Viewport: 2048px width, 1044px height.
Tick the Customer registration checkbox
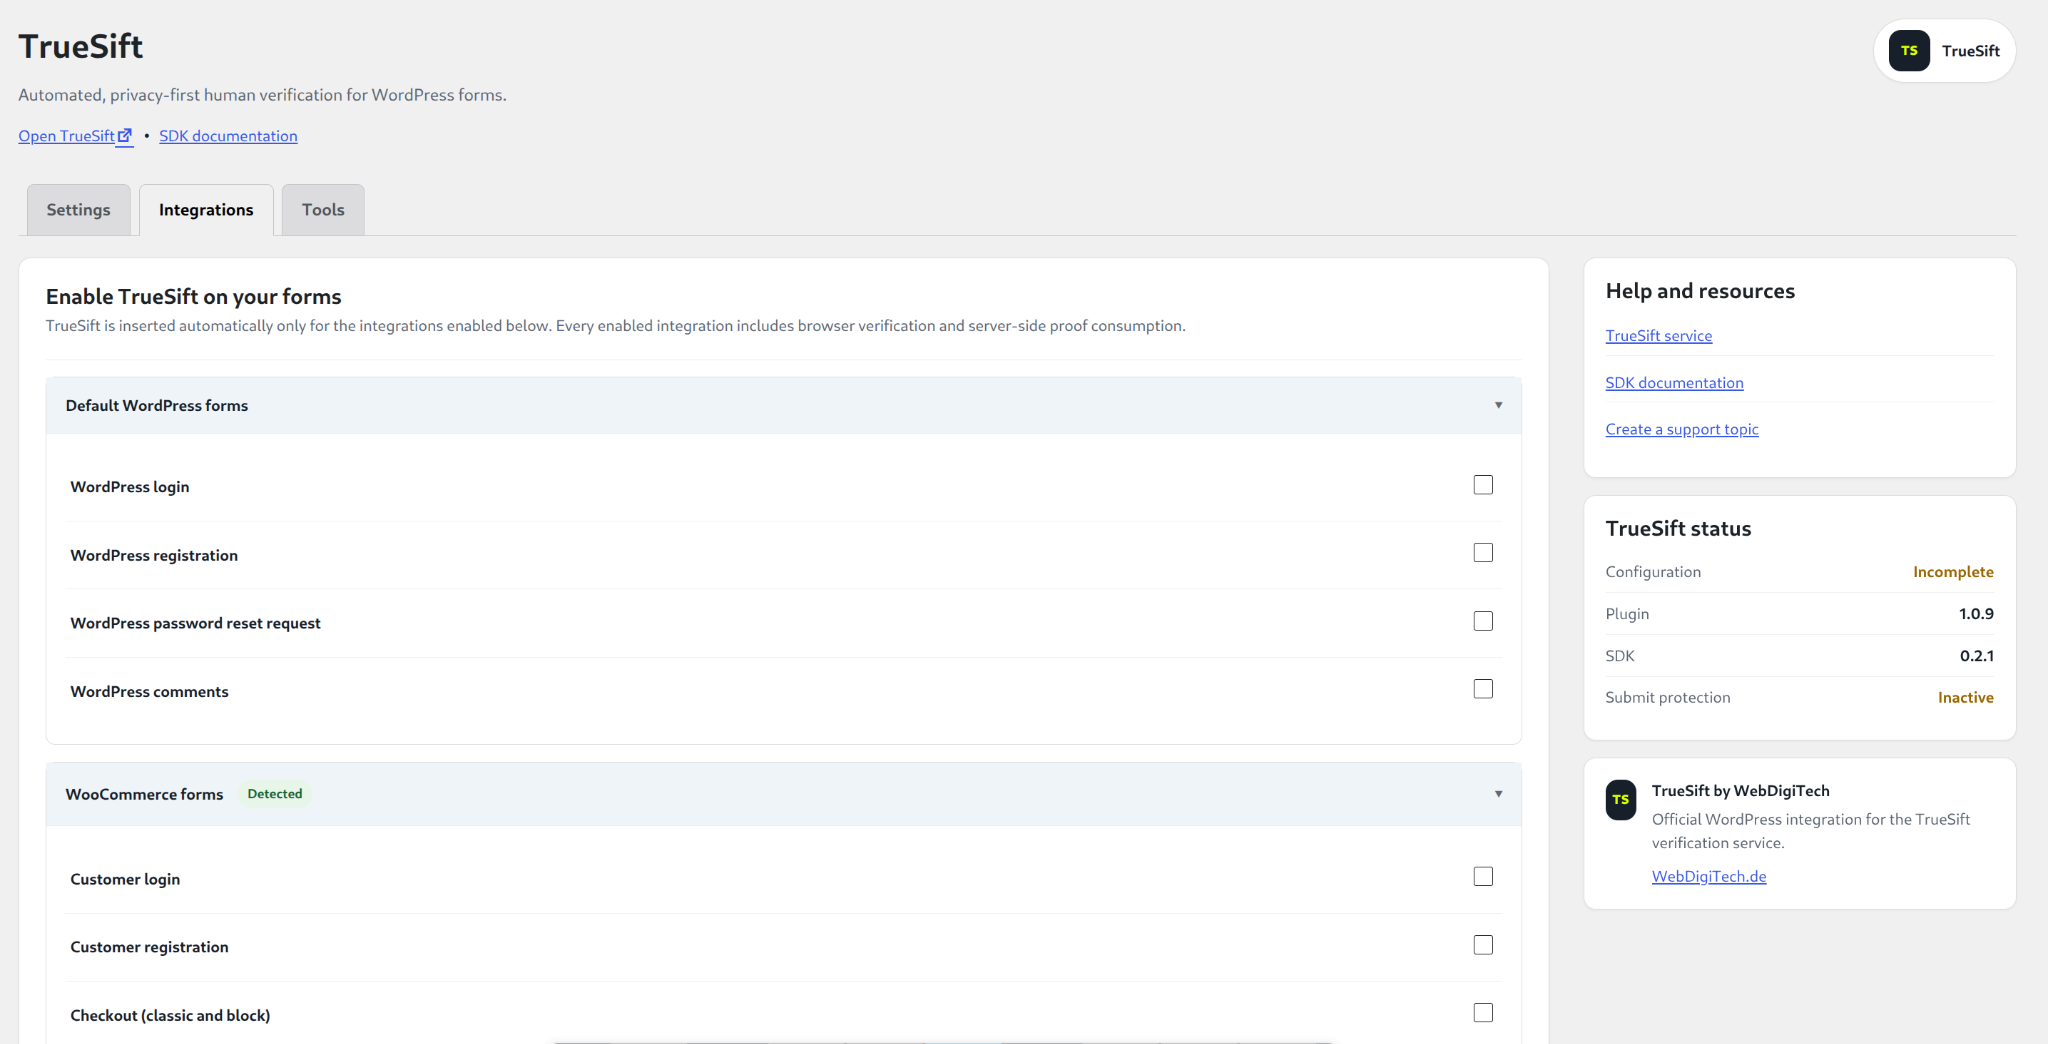coord(1483,945)
